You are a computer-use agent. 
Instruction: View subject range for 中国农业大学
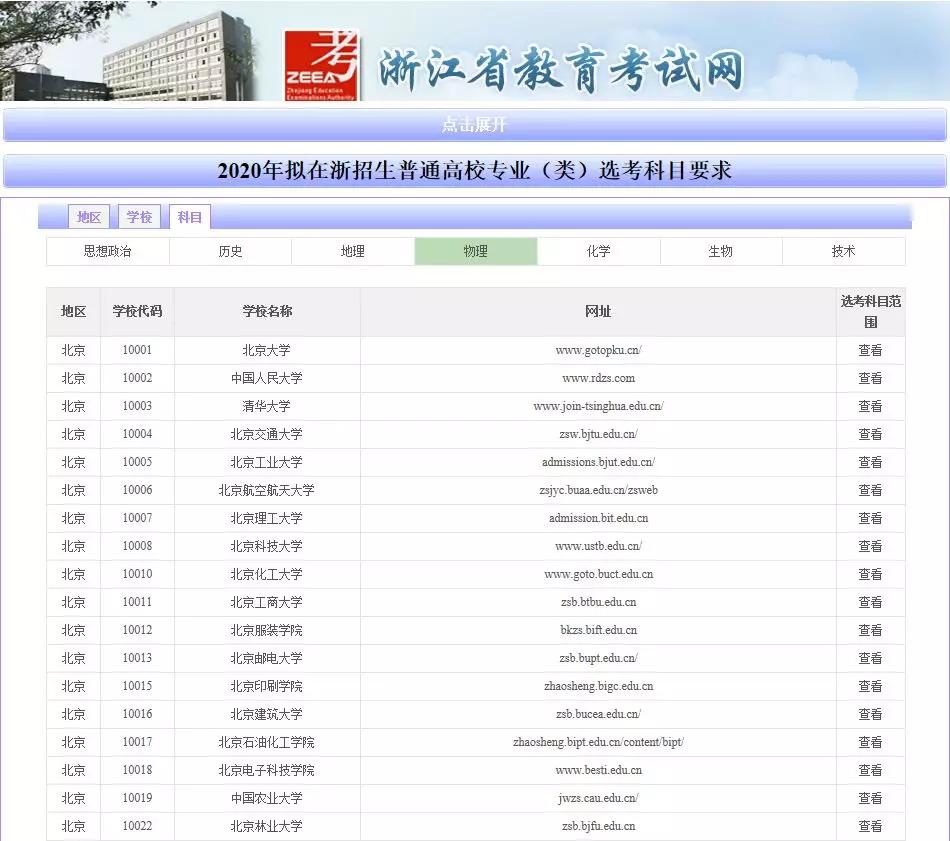tap(870, 798)
